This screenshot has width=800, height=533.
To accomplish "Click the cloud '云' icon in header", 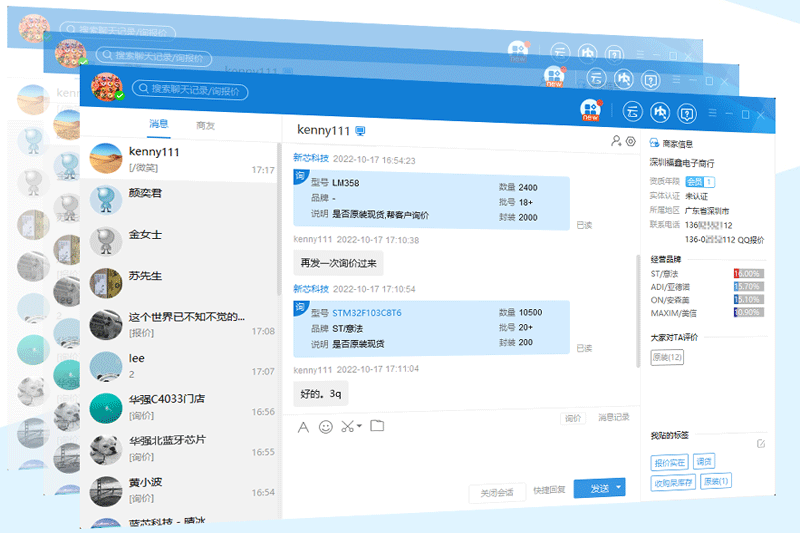I will [632, 111].
